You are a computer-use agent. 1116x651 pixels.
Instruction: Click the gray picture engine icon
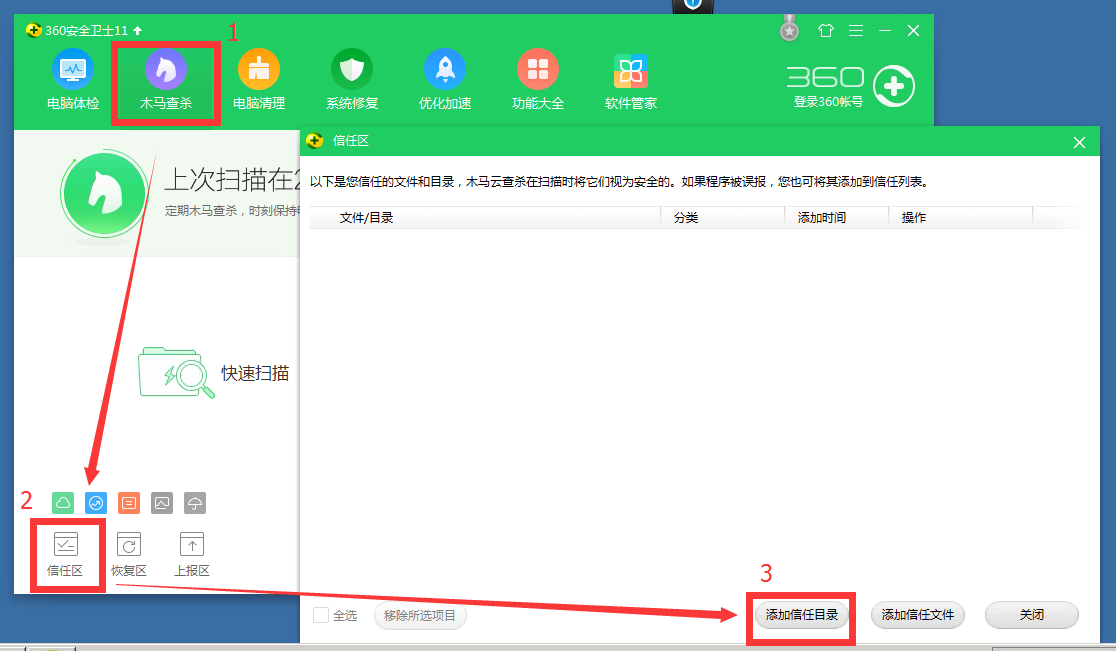[x=162, y=503]
